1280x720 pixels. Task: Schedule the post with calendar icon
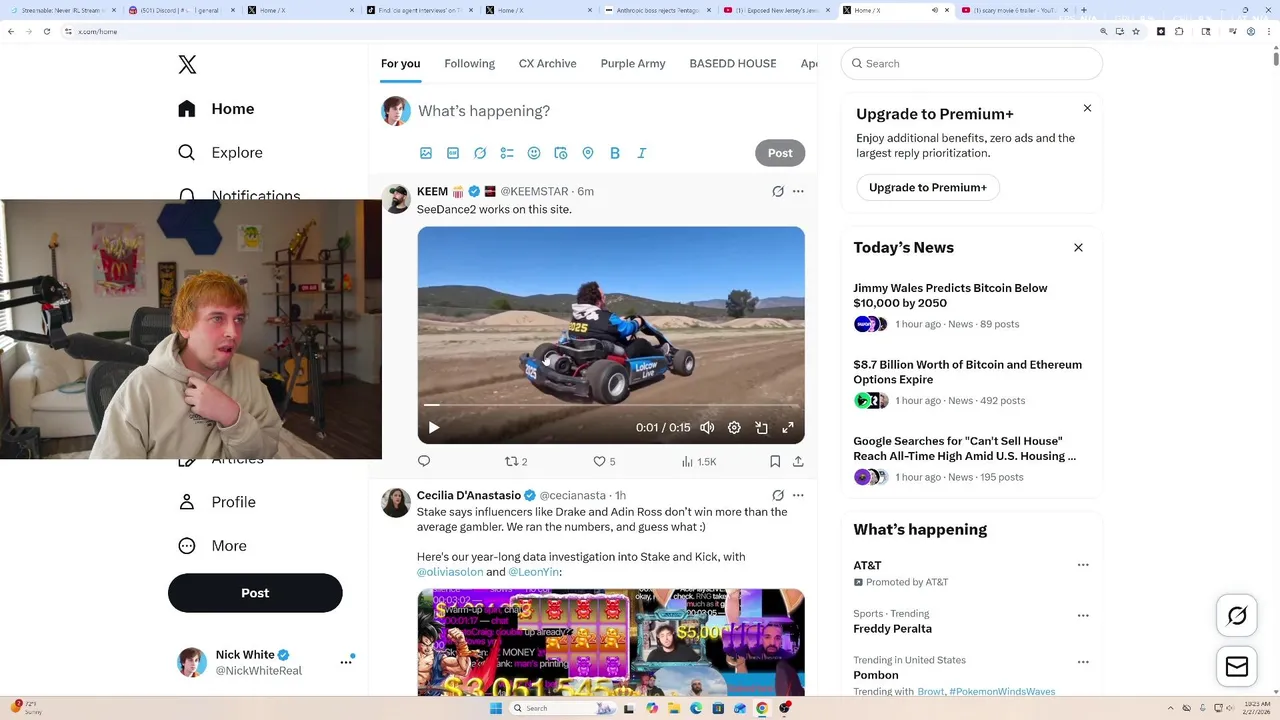[561, 153]
